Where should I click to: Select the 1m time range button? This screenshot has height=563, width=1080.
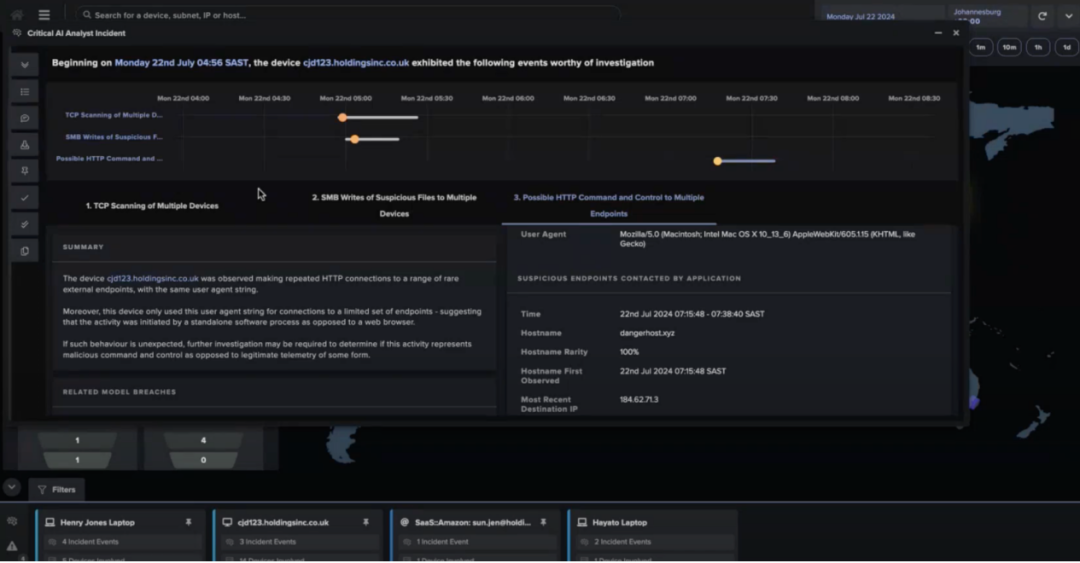pos(981,48)
